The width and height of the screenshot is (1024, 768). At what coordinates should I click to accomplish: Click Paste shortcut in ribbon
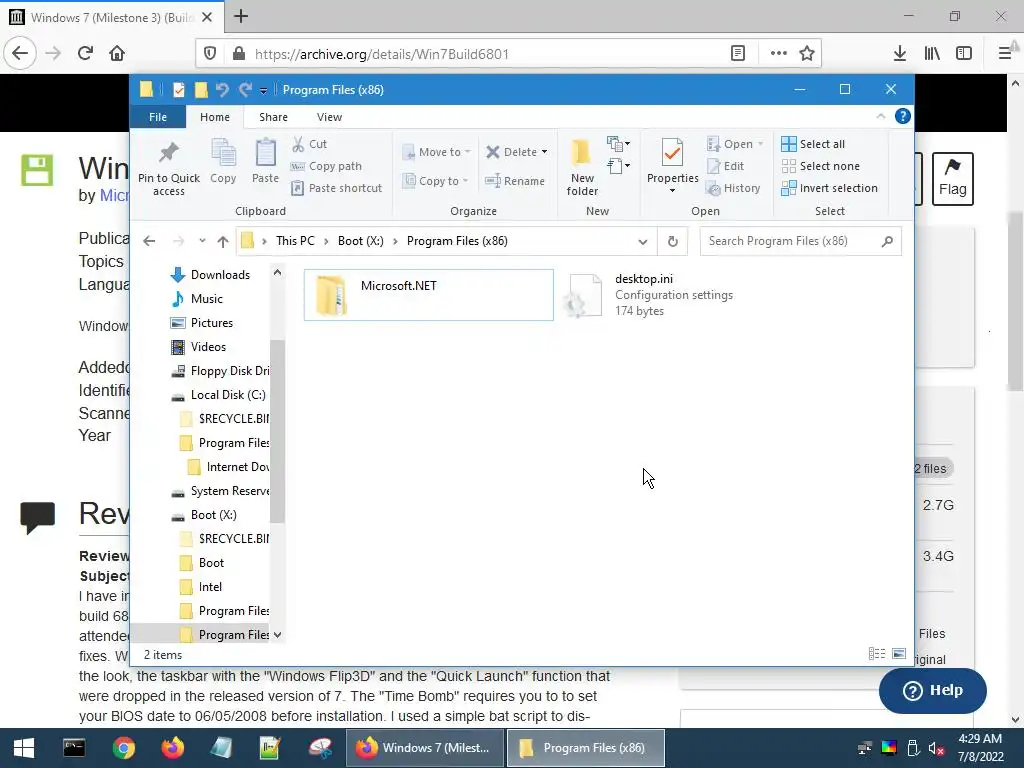[336, 188]
